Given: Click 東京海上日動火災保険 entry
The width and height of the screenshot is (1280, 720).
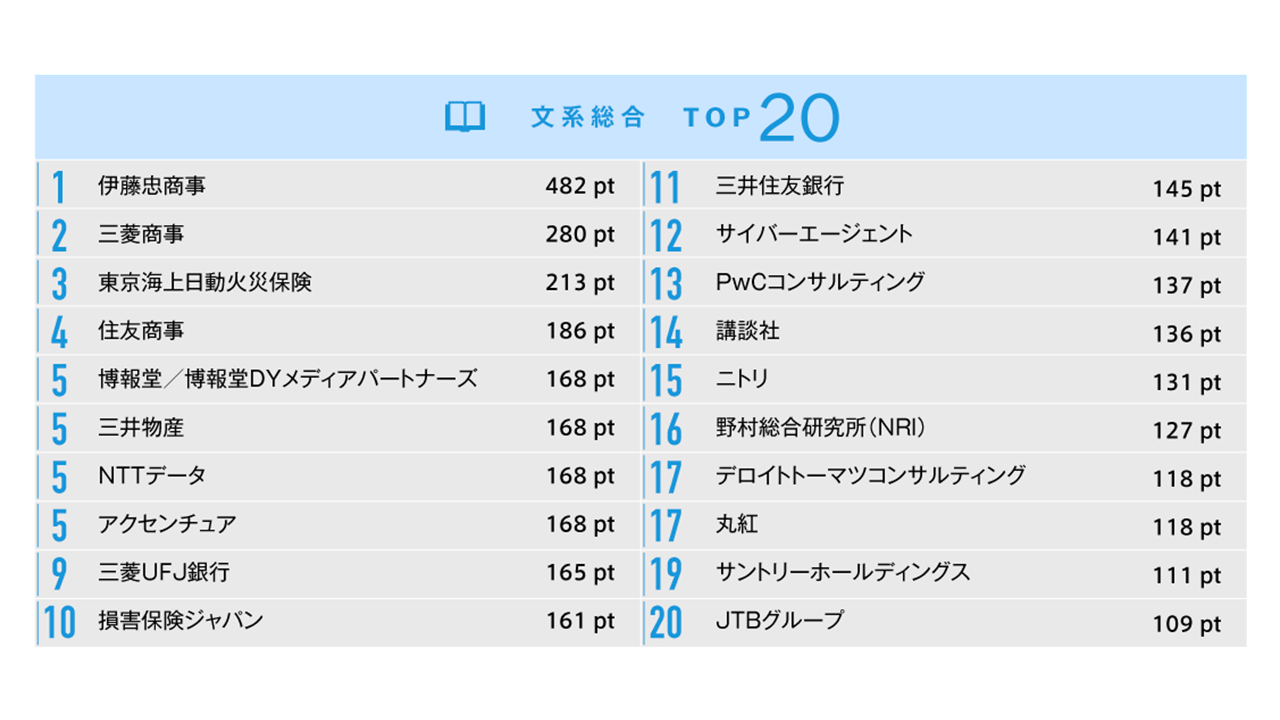Looking at the screenshot, I should pos(205,283).
